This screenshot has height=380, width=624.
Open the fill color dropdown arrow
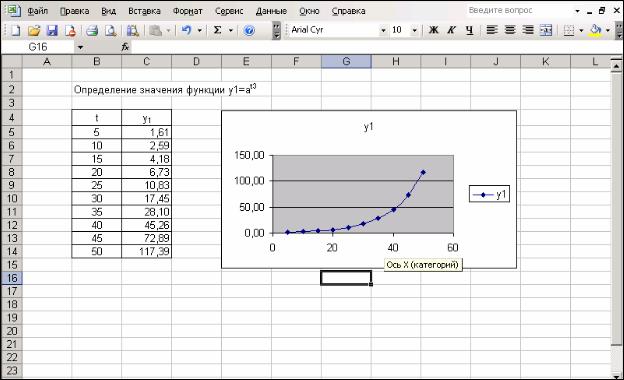607,30
